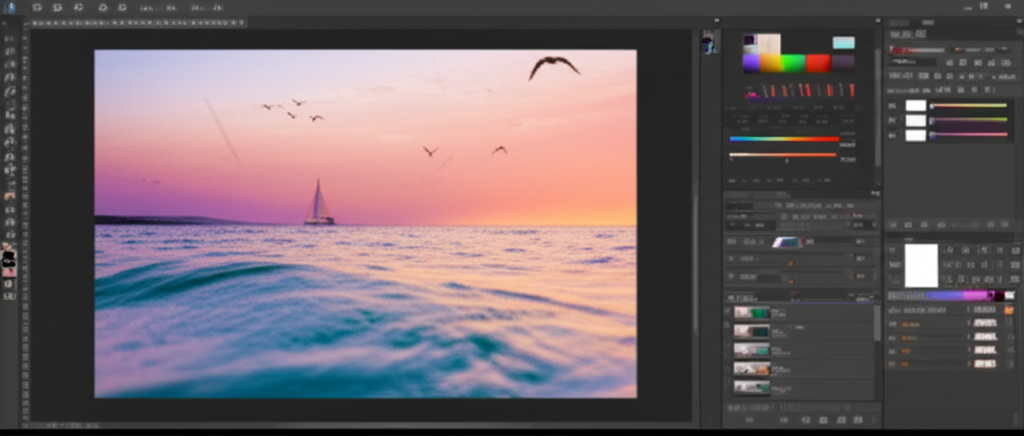Select the large cream-colored swatch
Image resolution: width=1024 pixels, height=436 pixels.
(x=769, y=44)
